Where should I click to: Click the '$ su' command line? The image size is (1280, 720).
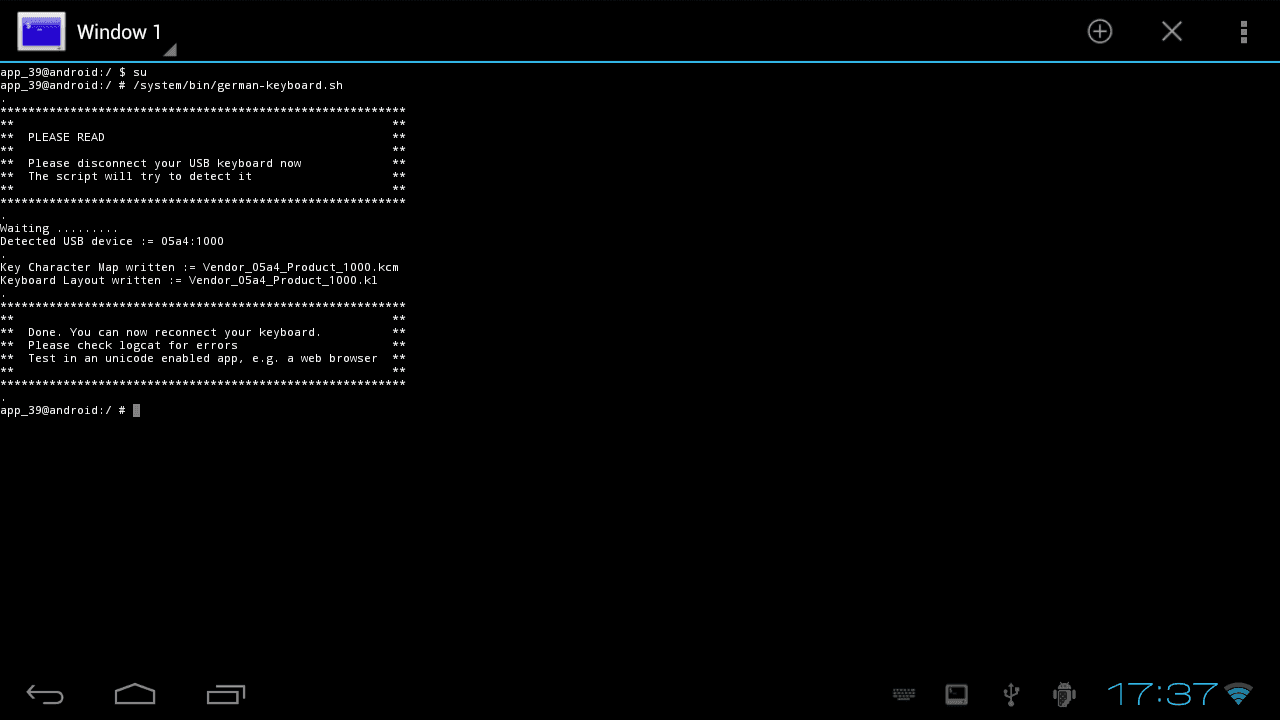point(73,72)
